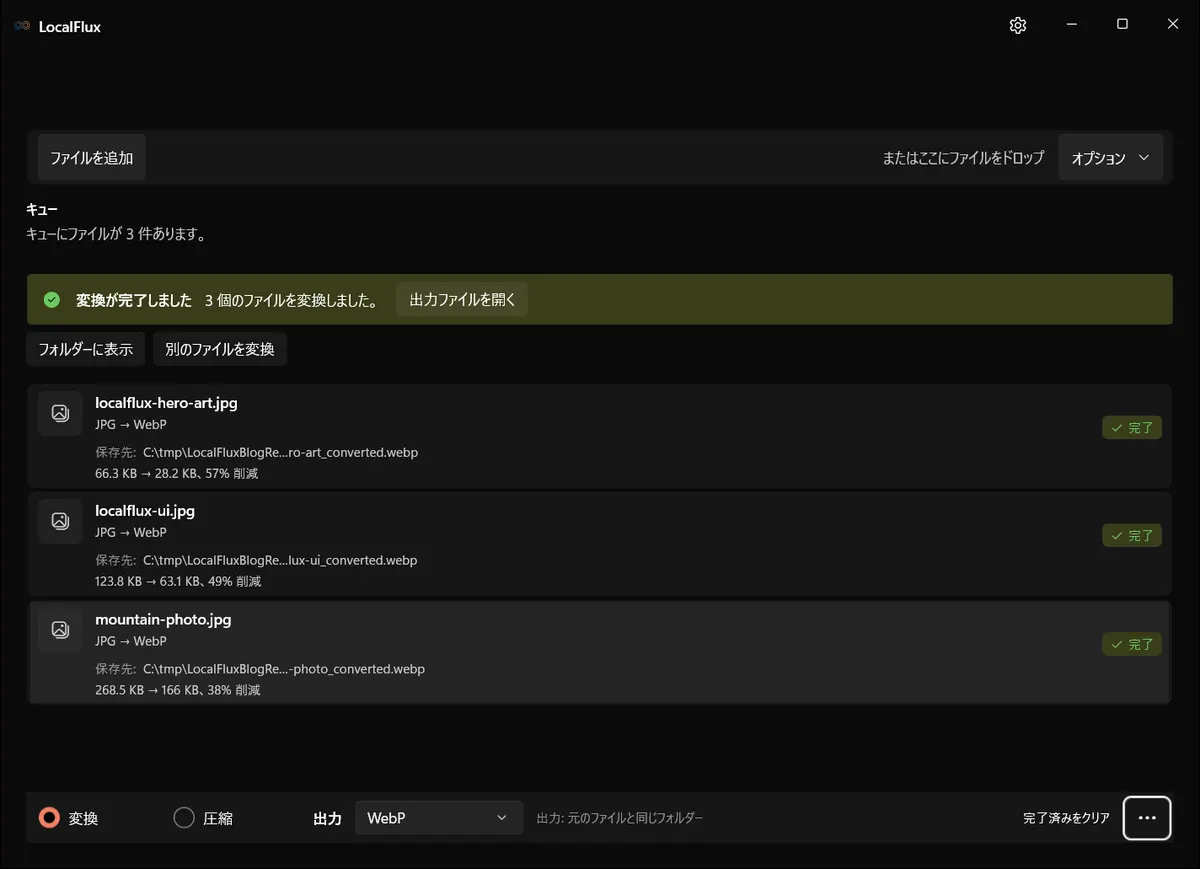Screen dimensions: 1200x869
Task: Click フォルダーに表示 button
Action: pyautogui.click(x=86, y=349)
